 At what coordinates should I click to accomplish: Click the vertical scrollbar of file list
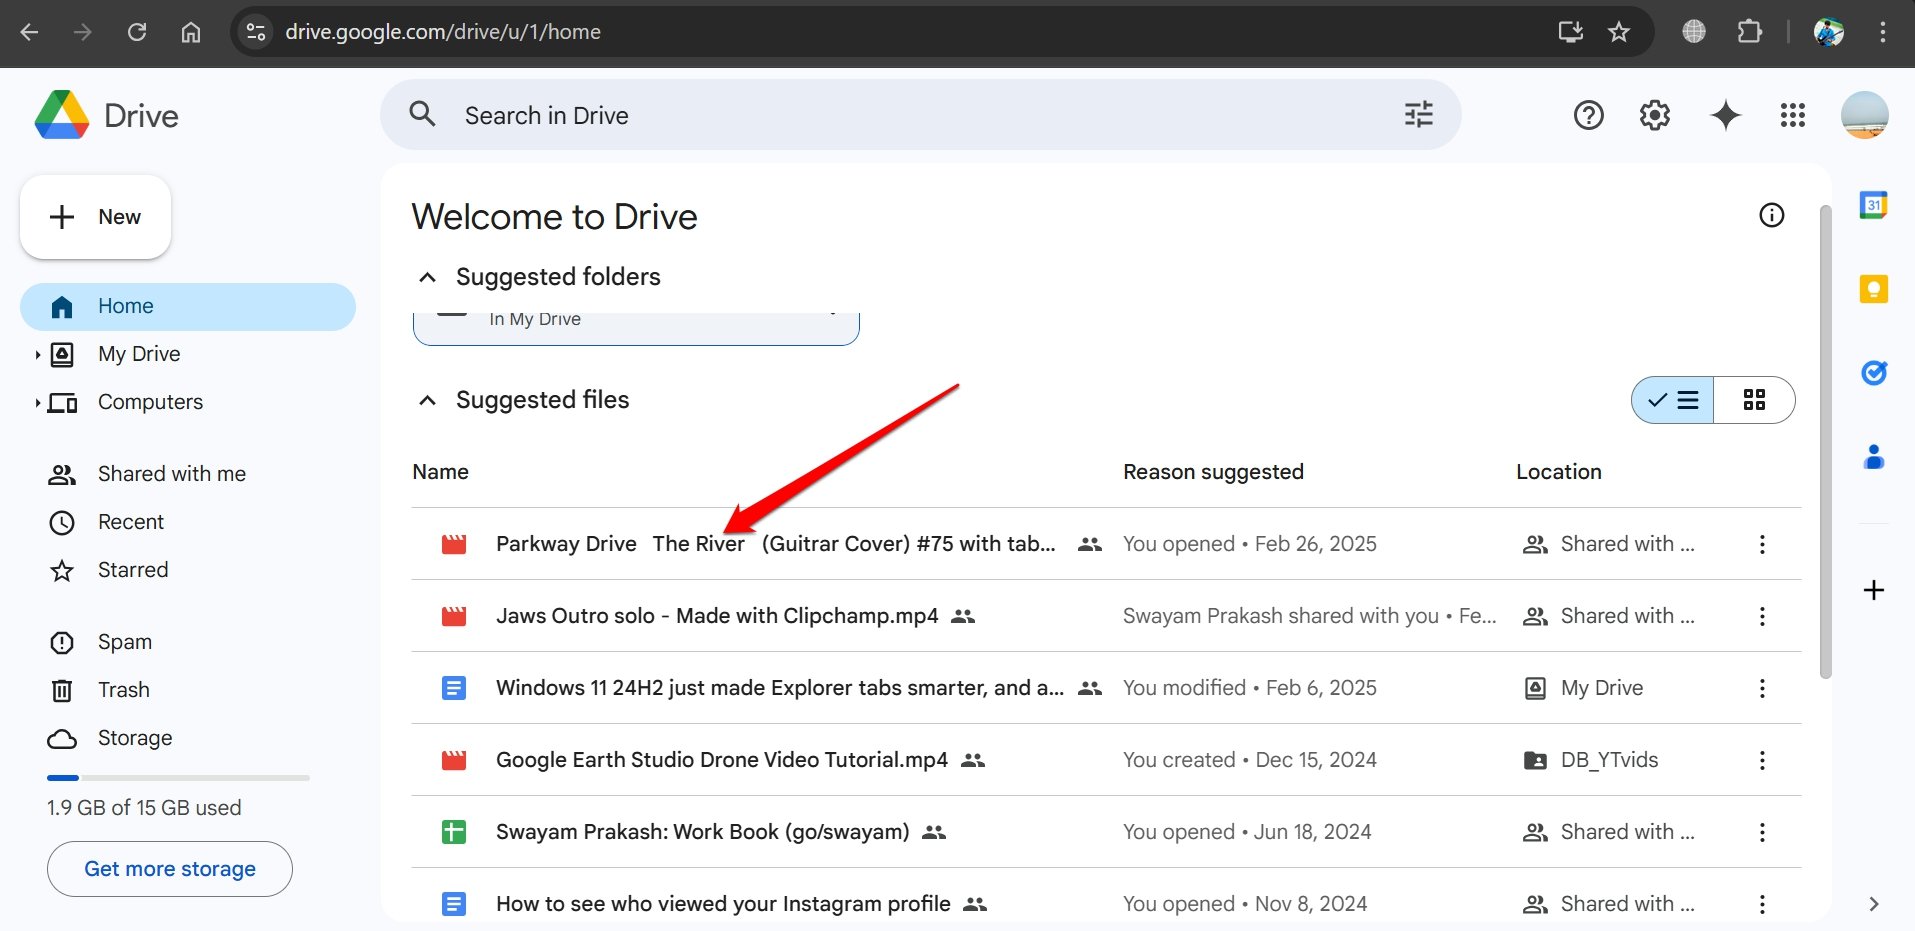tap(1825, 442)
